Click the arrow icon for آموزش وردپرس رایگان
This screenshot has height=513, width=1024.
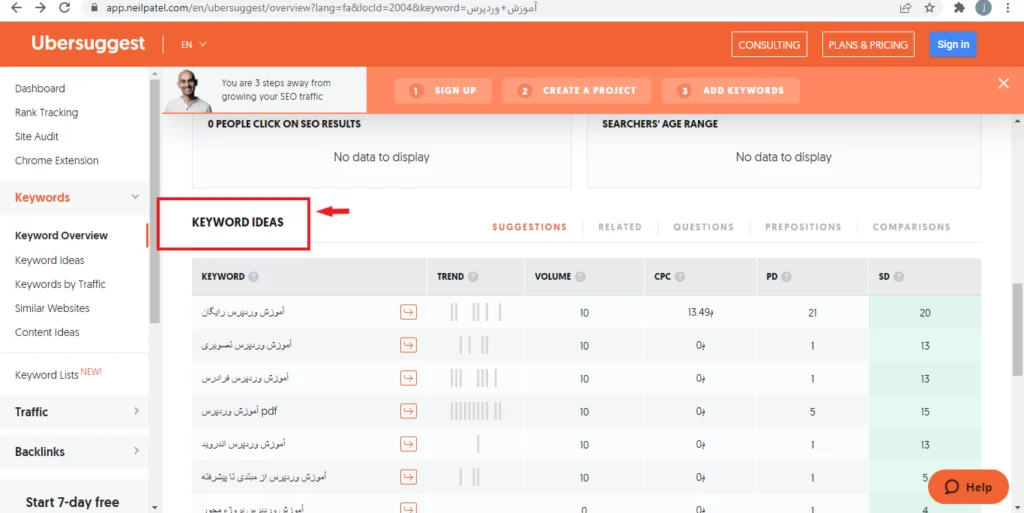[408, 313]
